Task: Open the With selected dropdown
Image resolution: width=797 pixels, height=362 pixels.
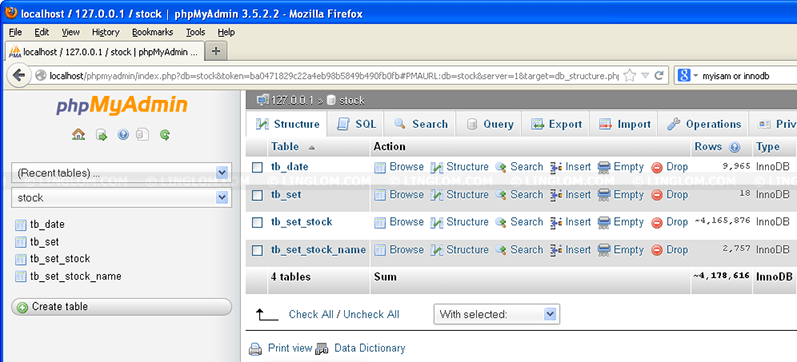Action: [497, 314]
